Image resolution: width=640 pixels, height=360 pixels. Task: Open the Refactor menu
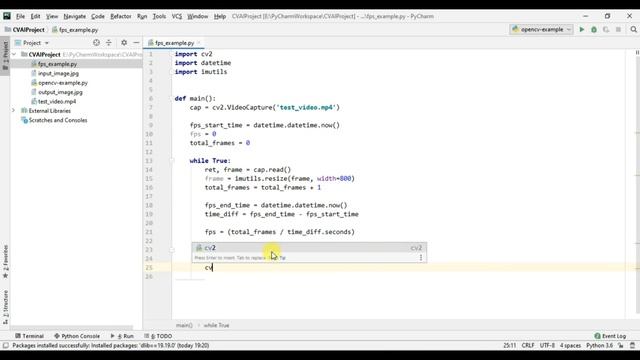point(121,16)
